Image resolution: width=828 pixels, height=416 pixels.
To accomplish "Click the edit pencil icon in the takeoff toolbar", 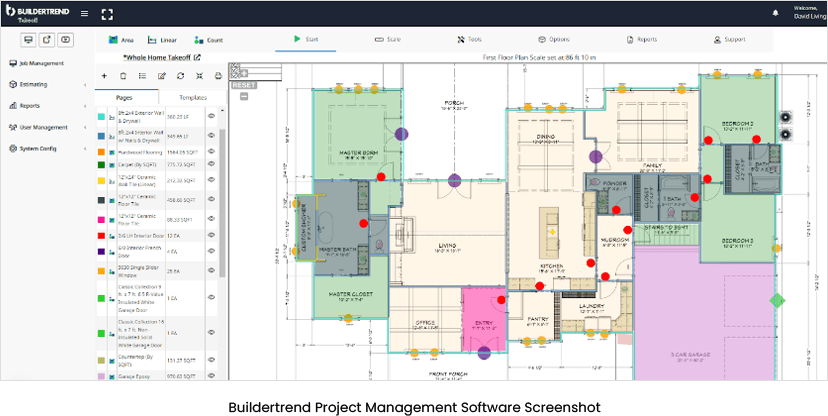I will [x=162, y=75].
